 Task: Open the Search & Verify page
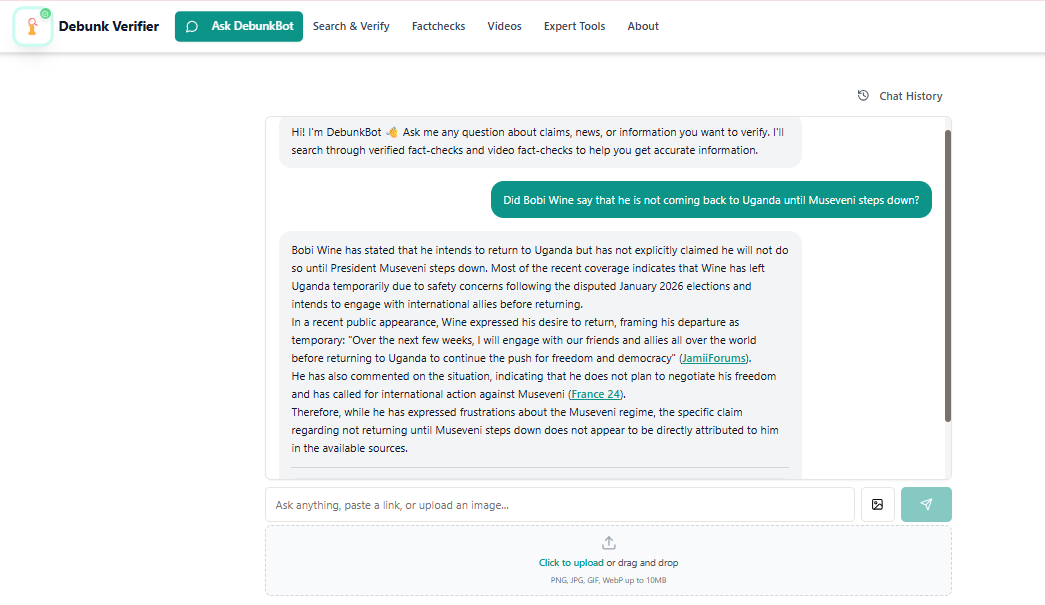[351, 27]
